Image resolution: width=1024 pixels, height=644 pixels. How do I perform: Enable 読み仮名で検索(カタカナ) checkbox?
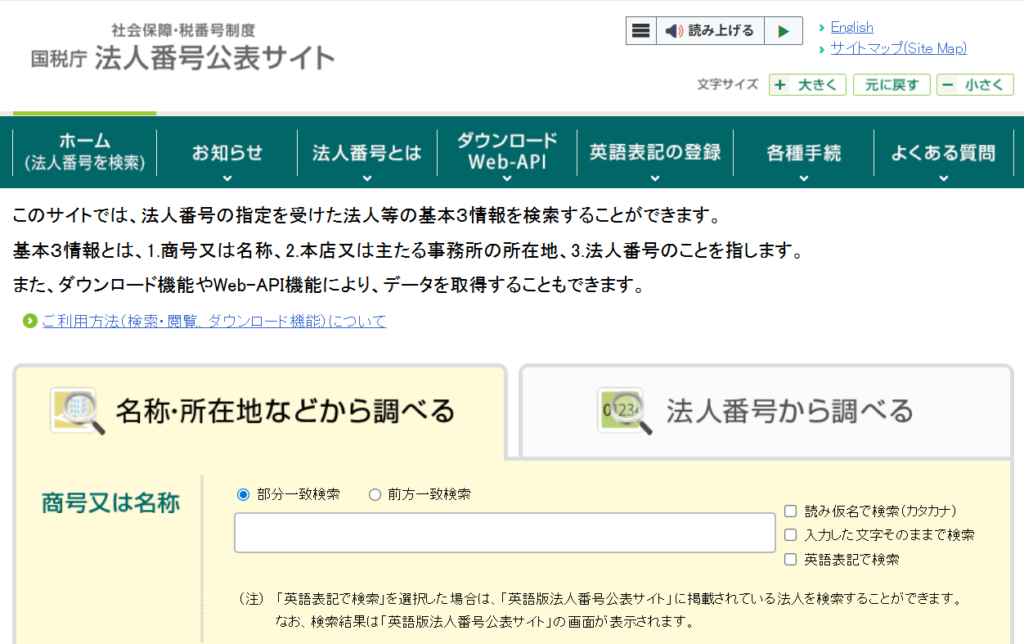click(791, 510)
